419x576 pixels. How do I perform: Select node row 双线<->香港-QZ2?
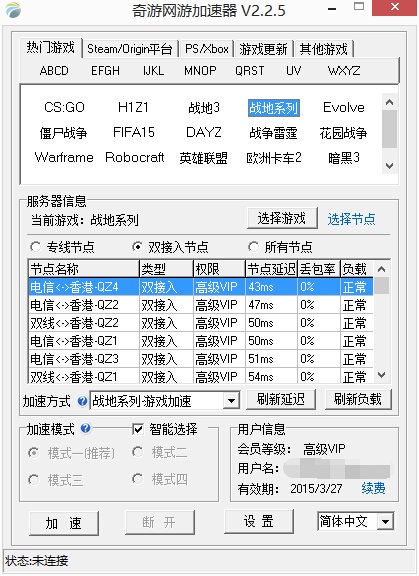pyautogui.click(x=201, y=323)
